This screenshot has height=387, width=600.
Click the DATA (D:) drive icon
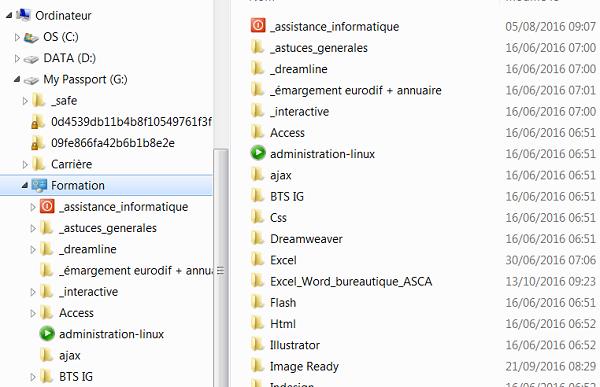click(x=31, y=59)
